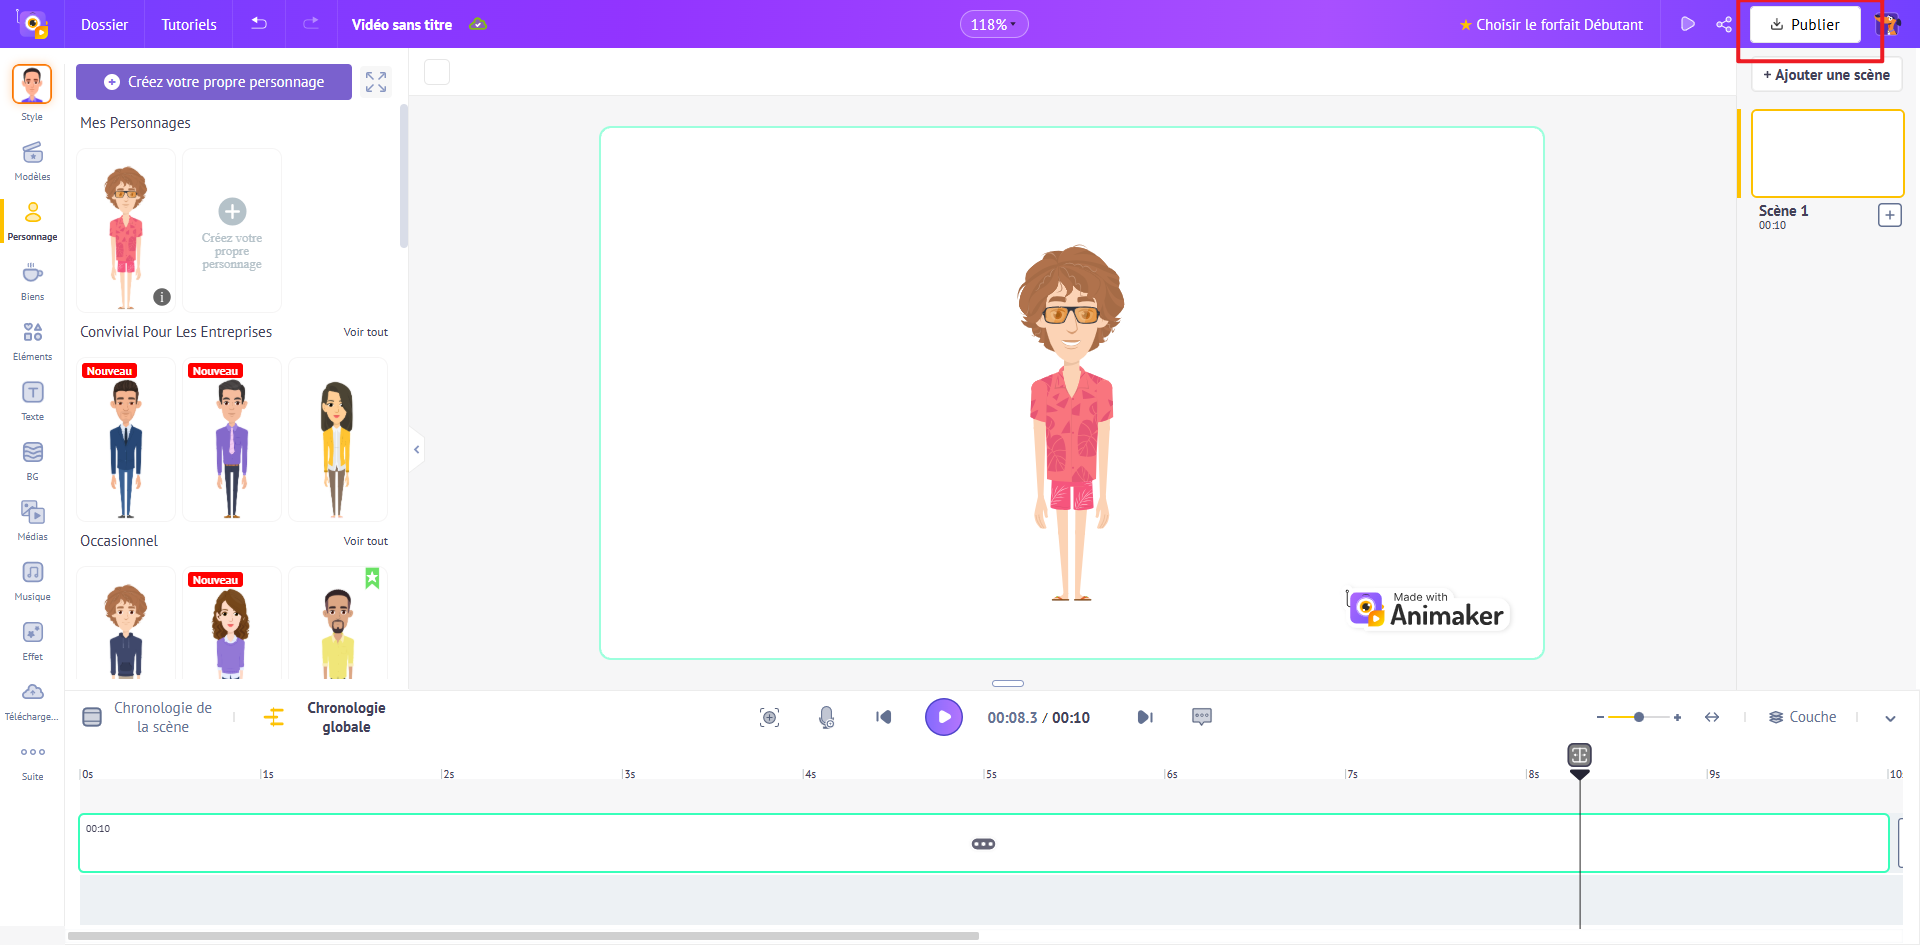Open the Personnage panel in the sidebar

click(x=32, y=222)
